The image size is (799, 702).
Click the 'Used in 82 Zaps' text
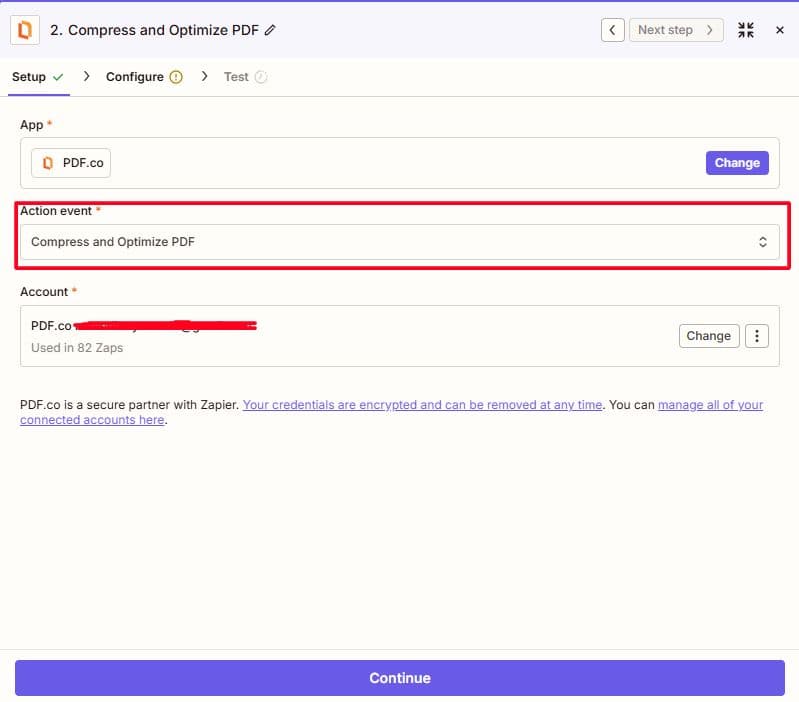[77, 348]
